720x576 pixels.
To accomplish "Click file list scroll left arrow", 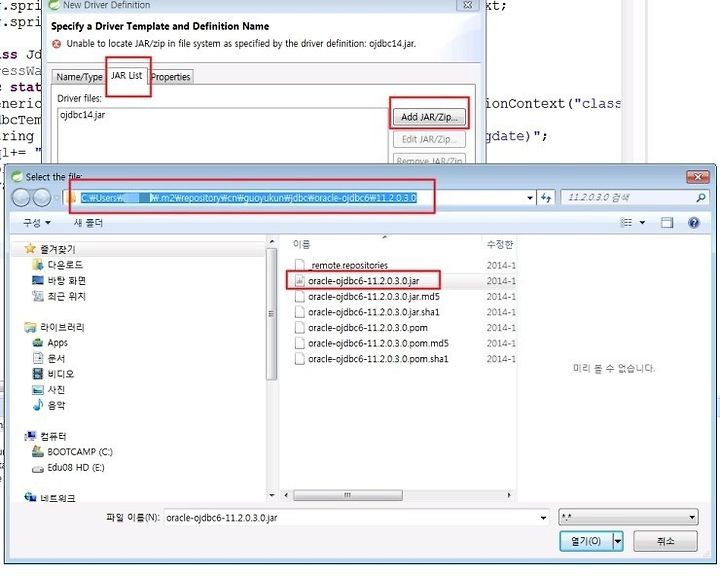I will point(287,495).
